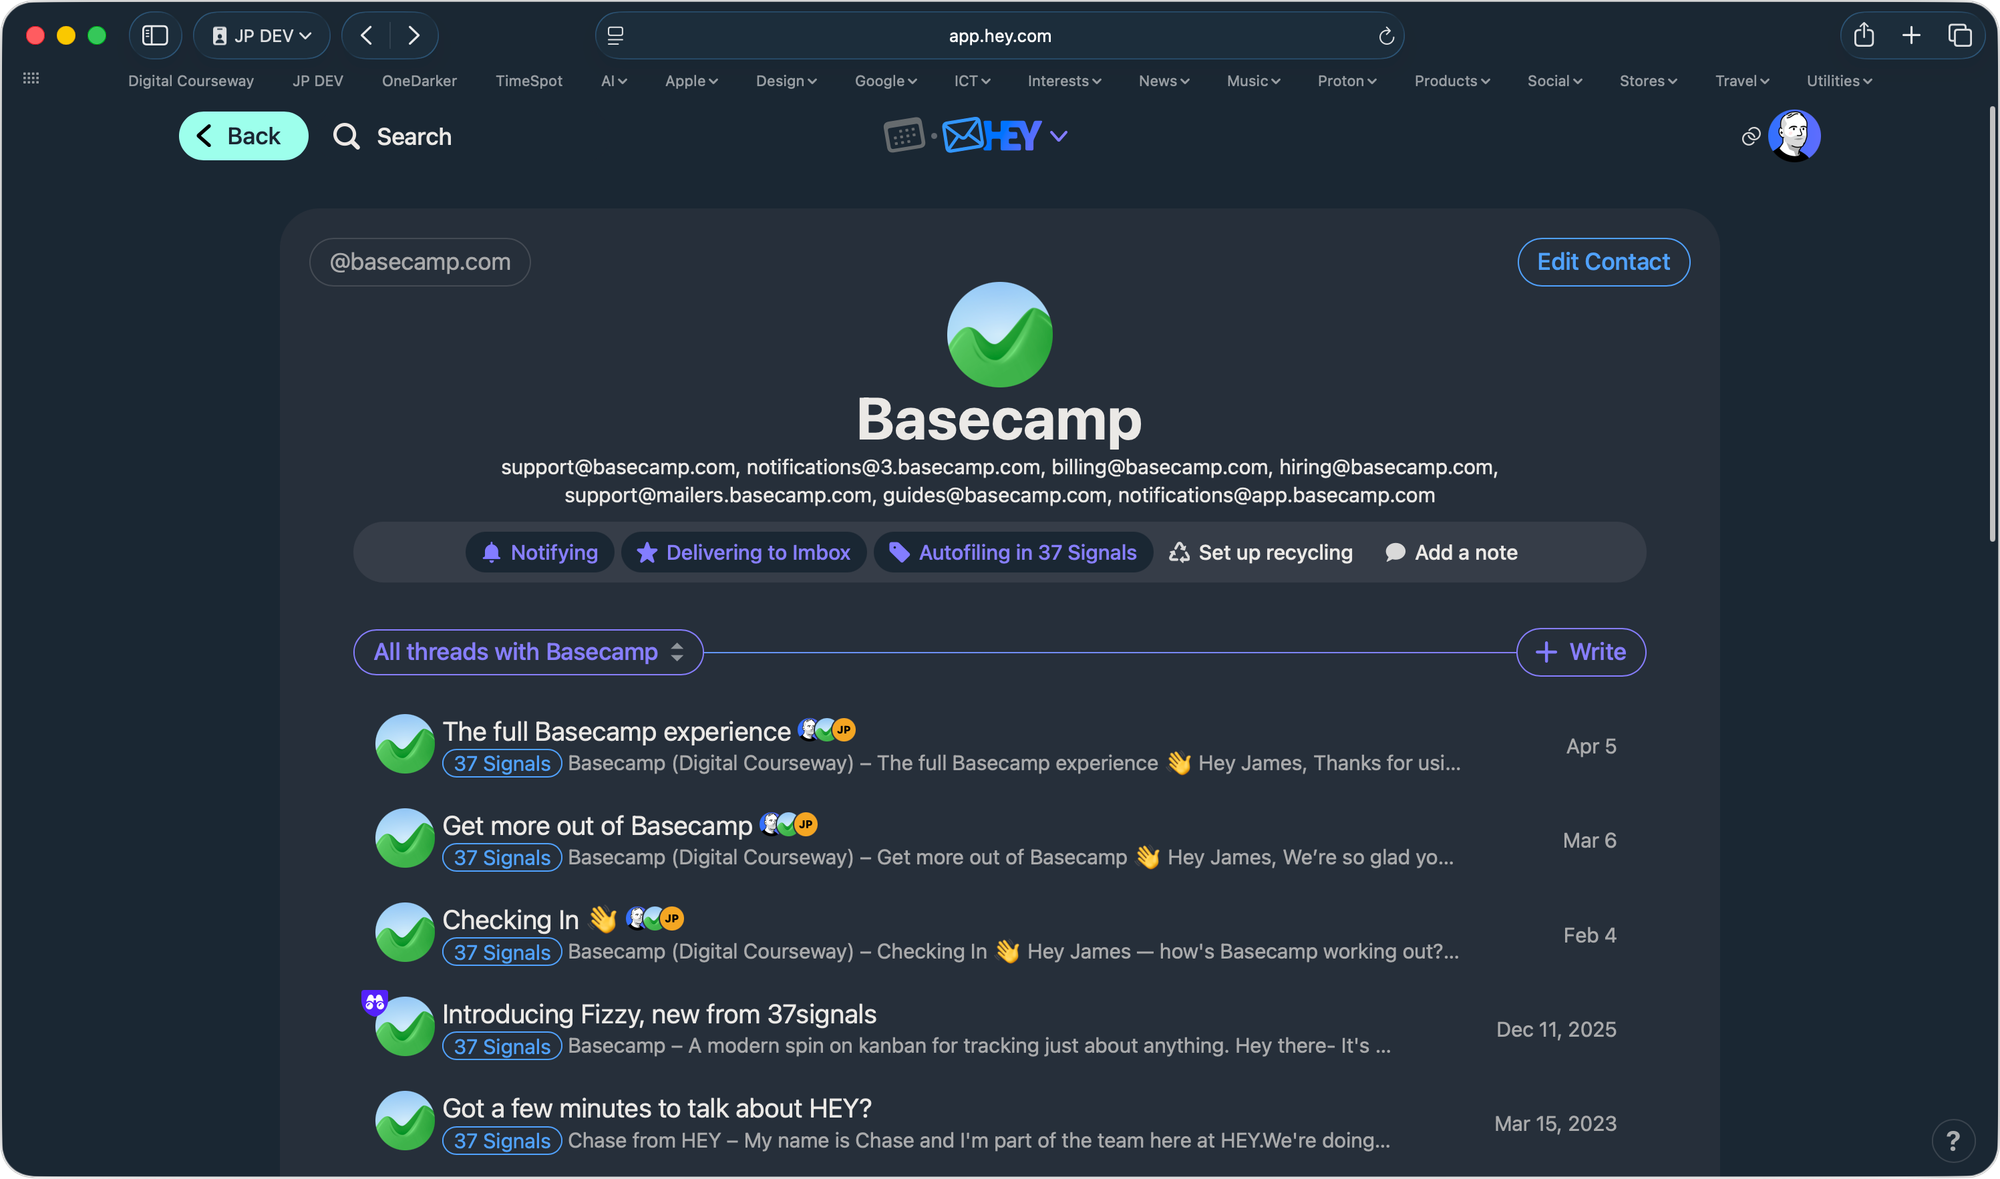The image size is (2000, 1179).
Task: Expand the Design bookmarks folder
Action: click(x=786, y=81)
